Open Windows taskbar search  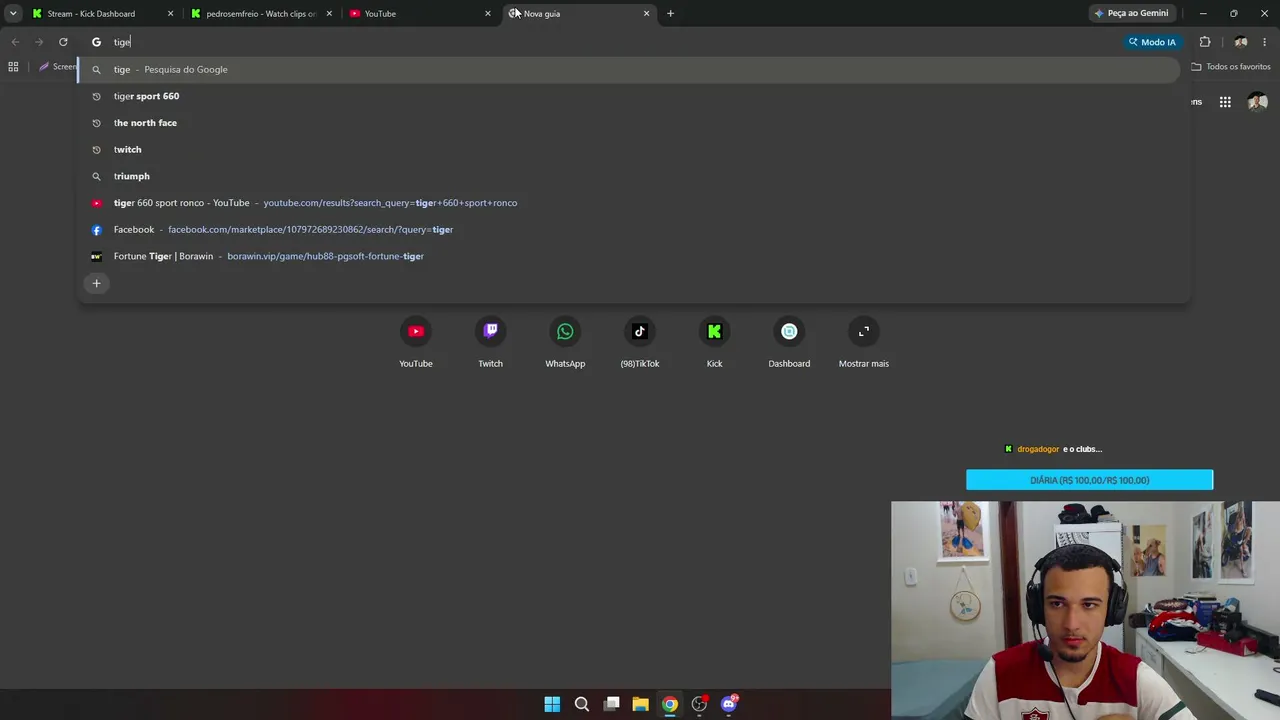(582, 704)
